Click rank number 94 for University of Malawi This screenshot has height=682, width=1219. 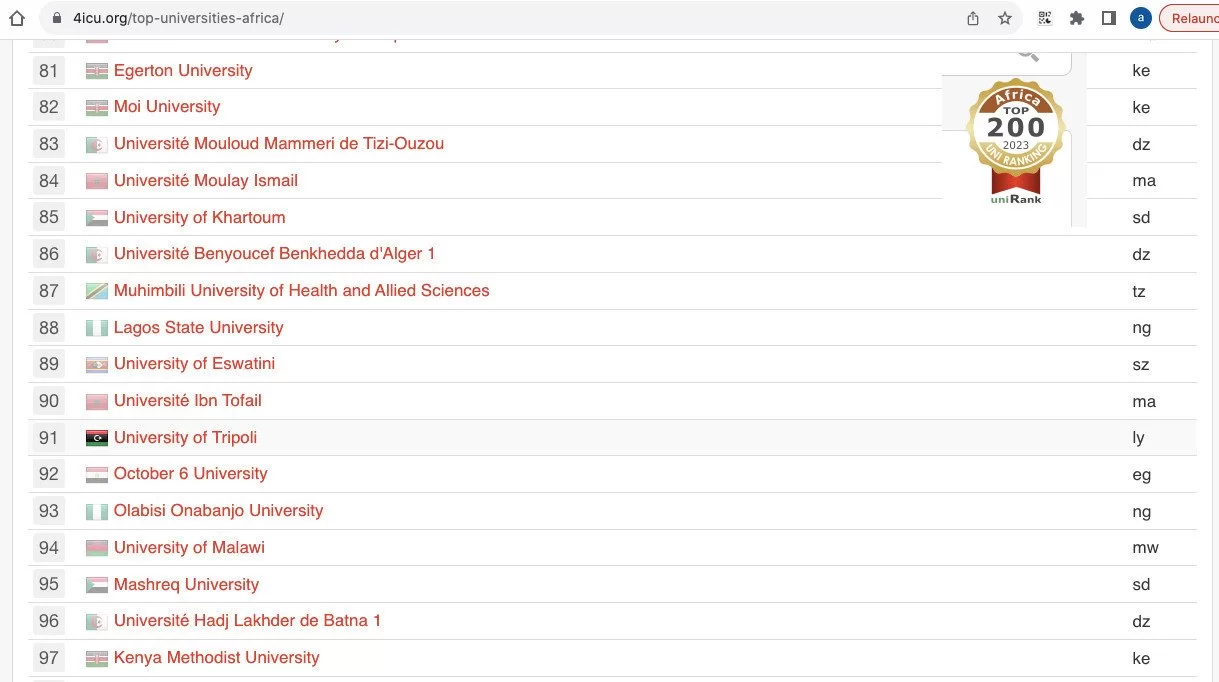49,548
